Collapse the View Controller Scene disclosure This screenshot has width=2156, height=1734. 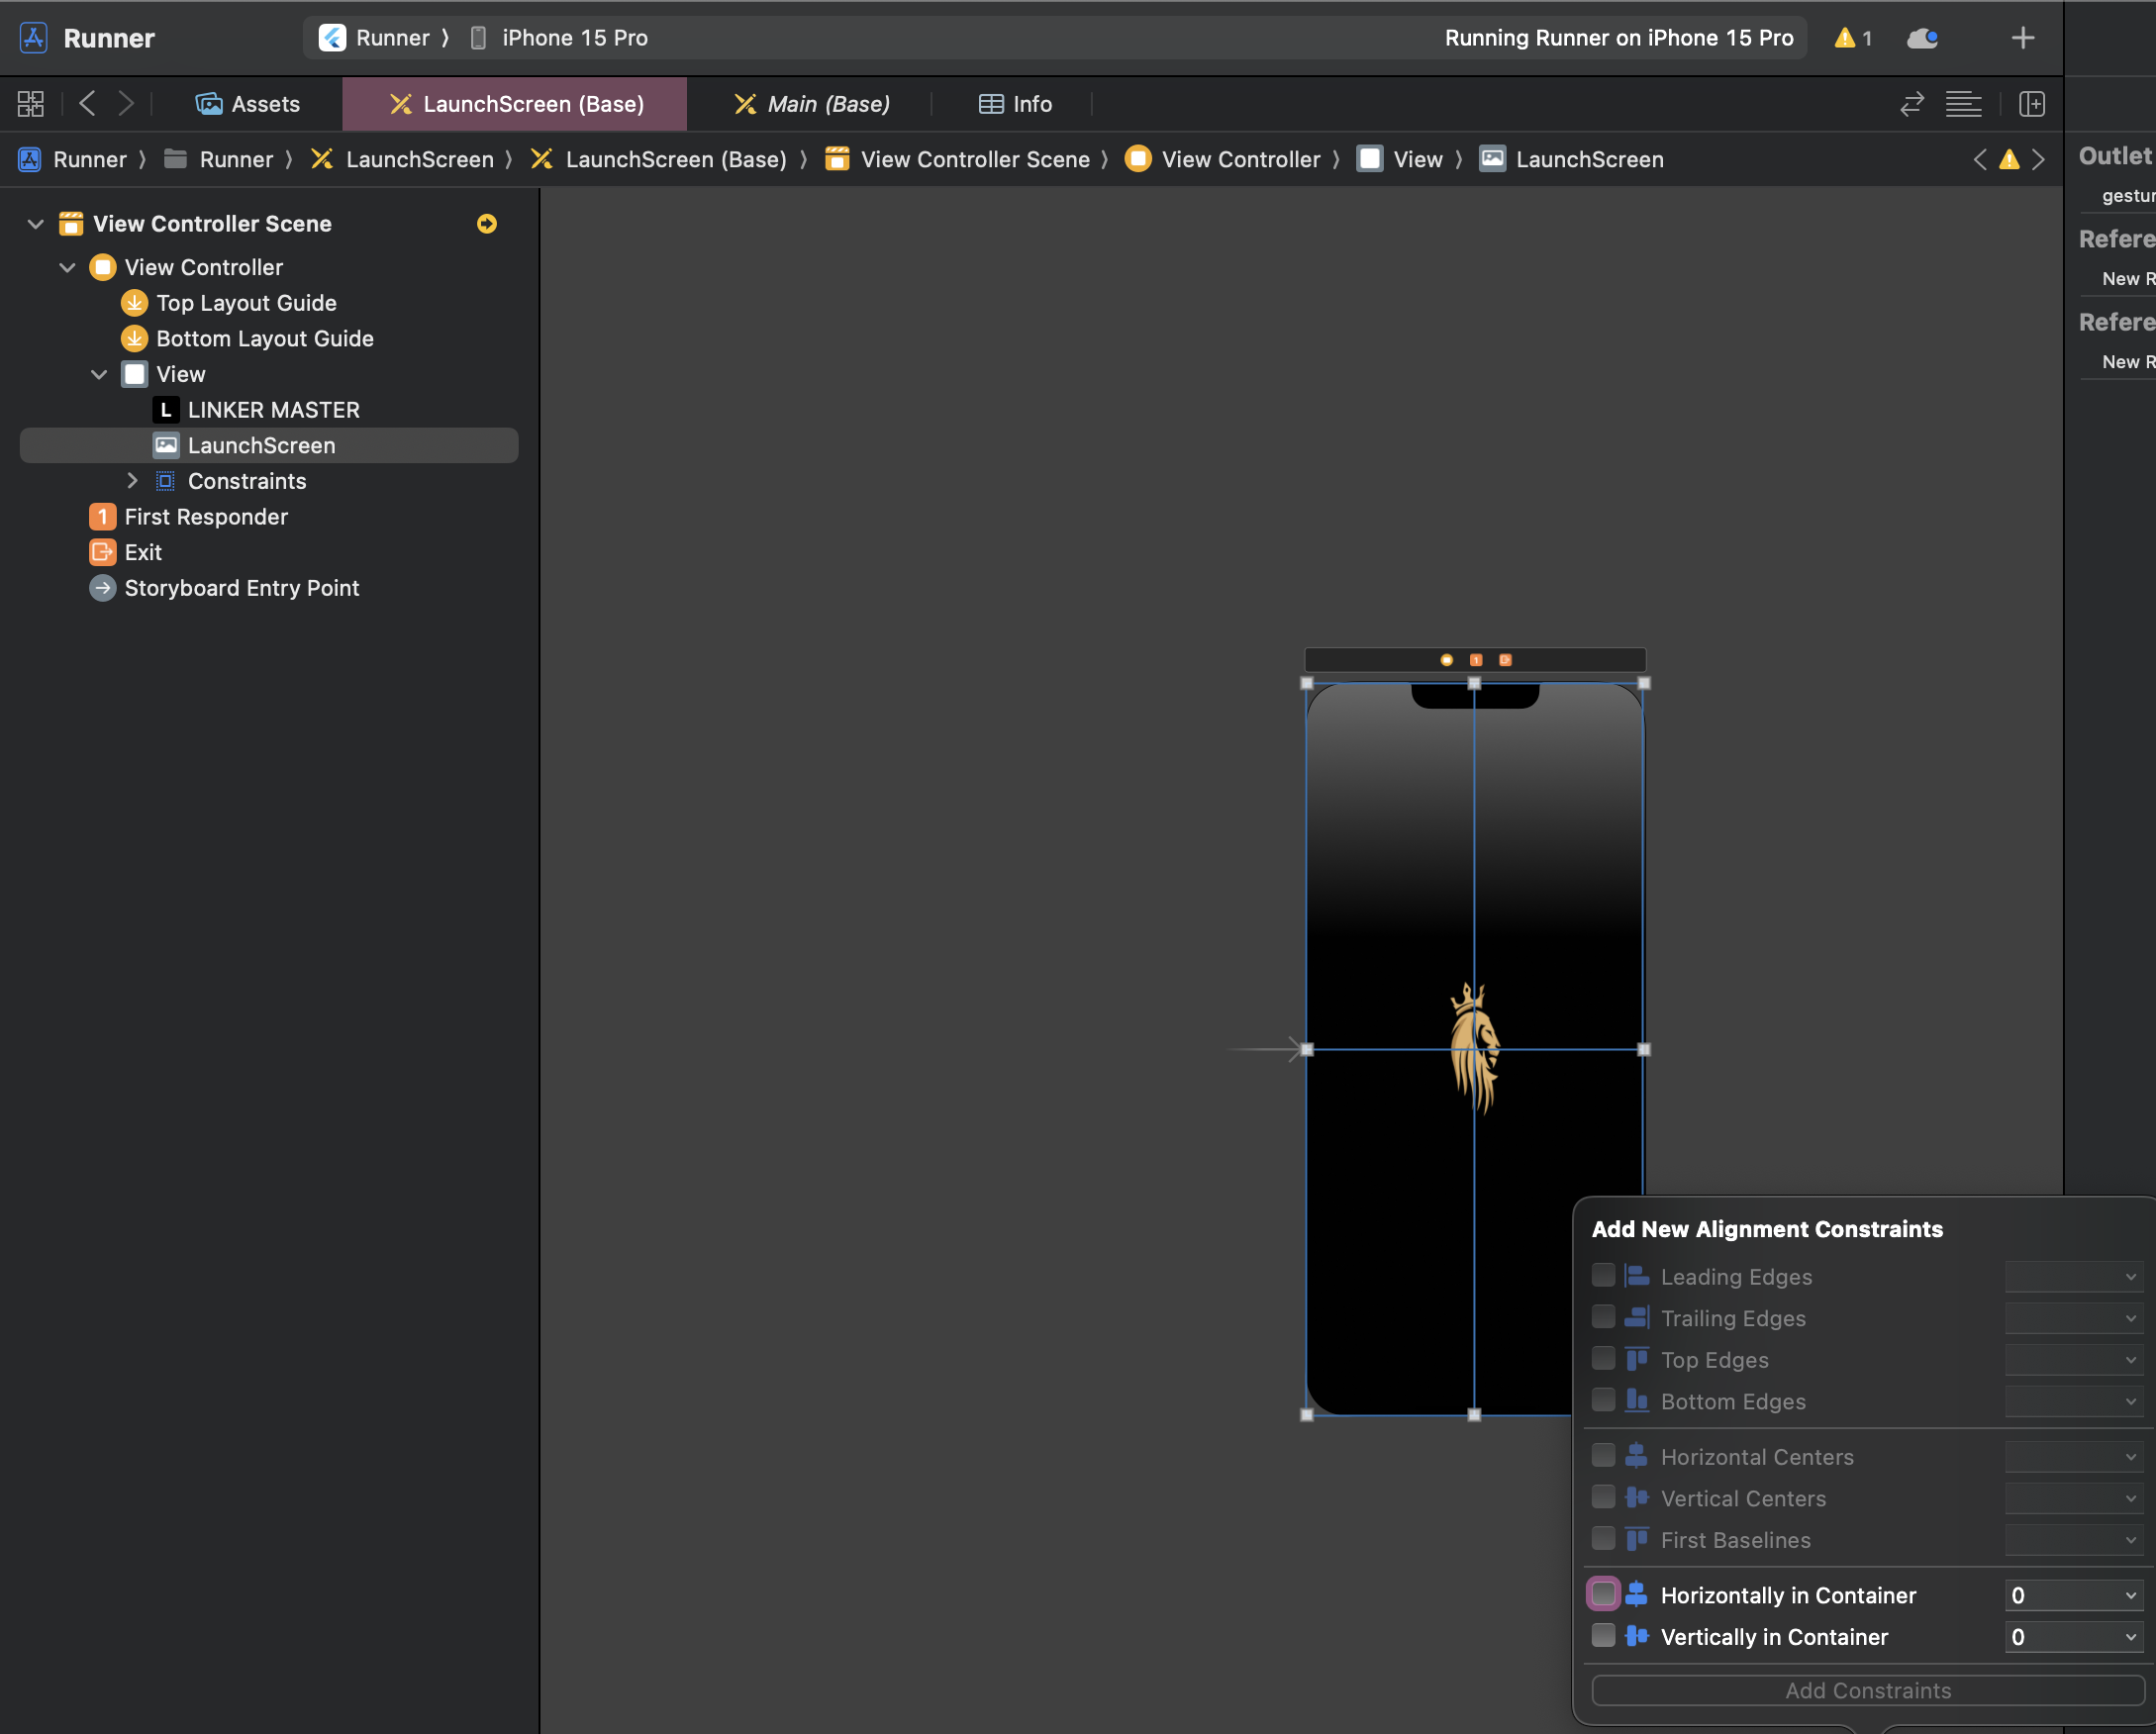click(36, 224)
